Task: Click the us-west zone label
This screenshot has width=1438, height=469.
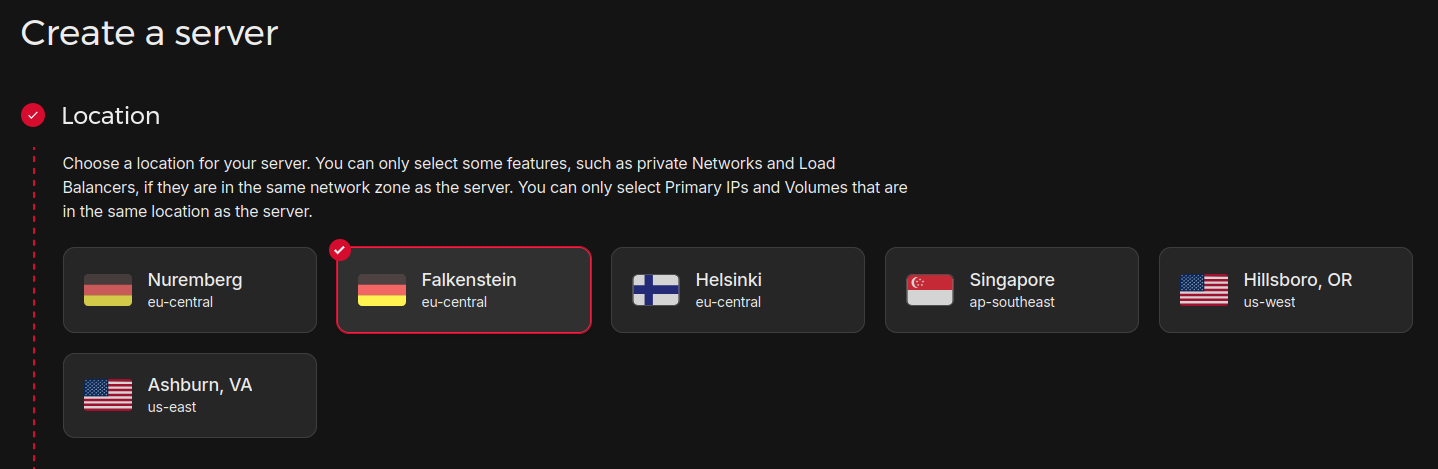Action: coord(1269,302)
